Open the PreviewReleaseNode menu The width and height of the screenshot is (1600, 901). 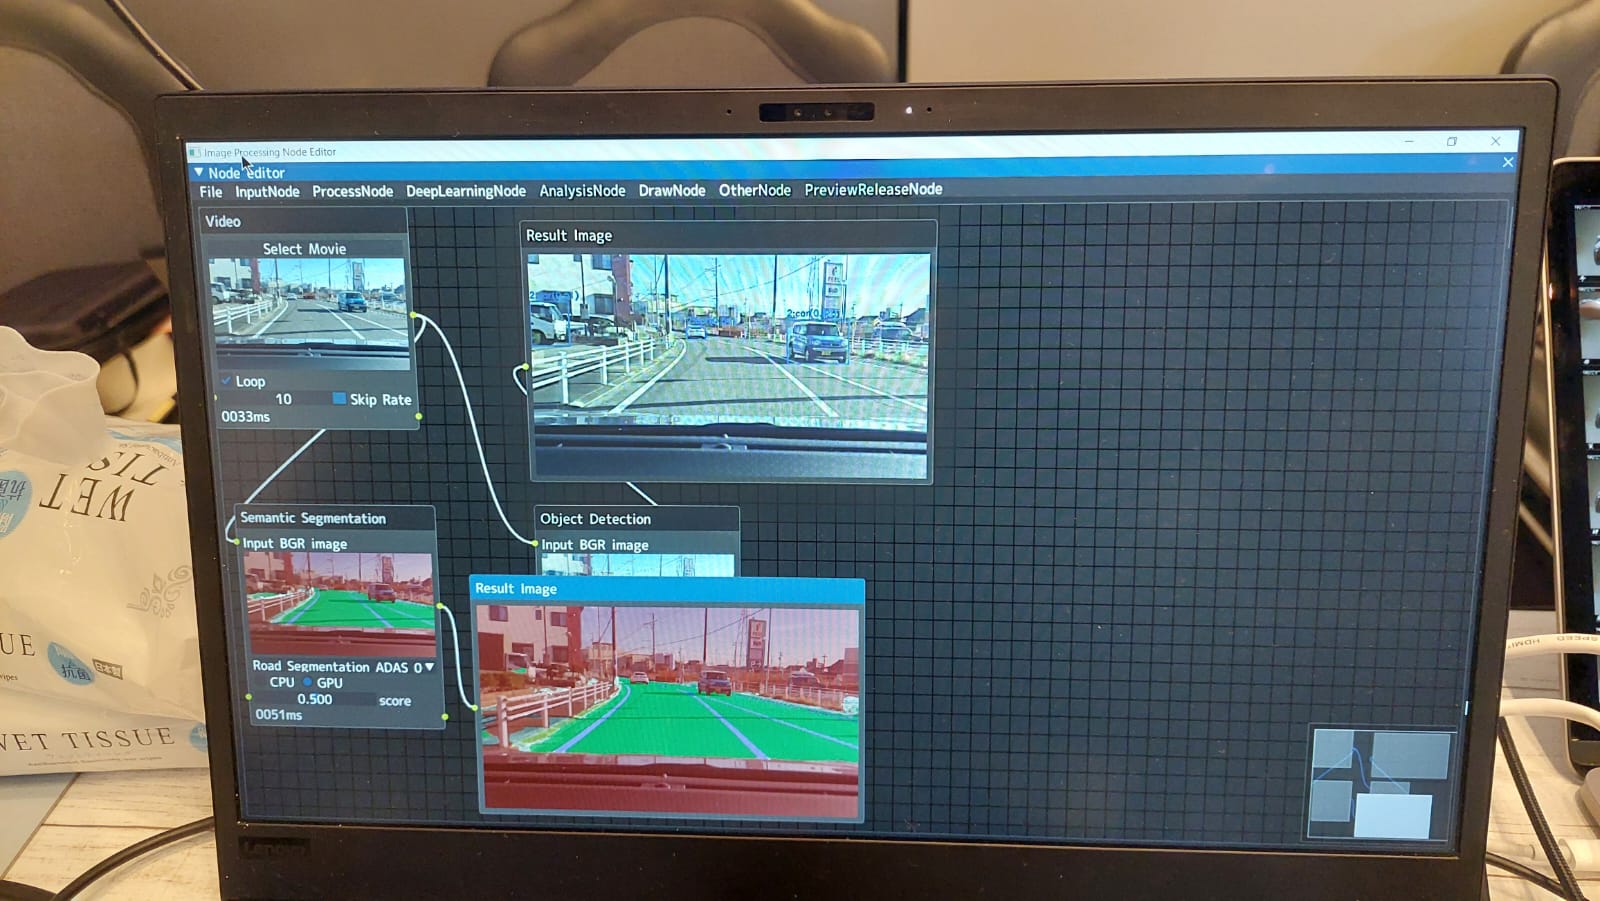pyautogui.click(x=873, y=189)
